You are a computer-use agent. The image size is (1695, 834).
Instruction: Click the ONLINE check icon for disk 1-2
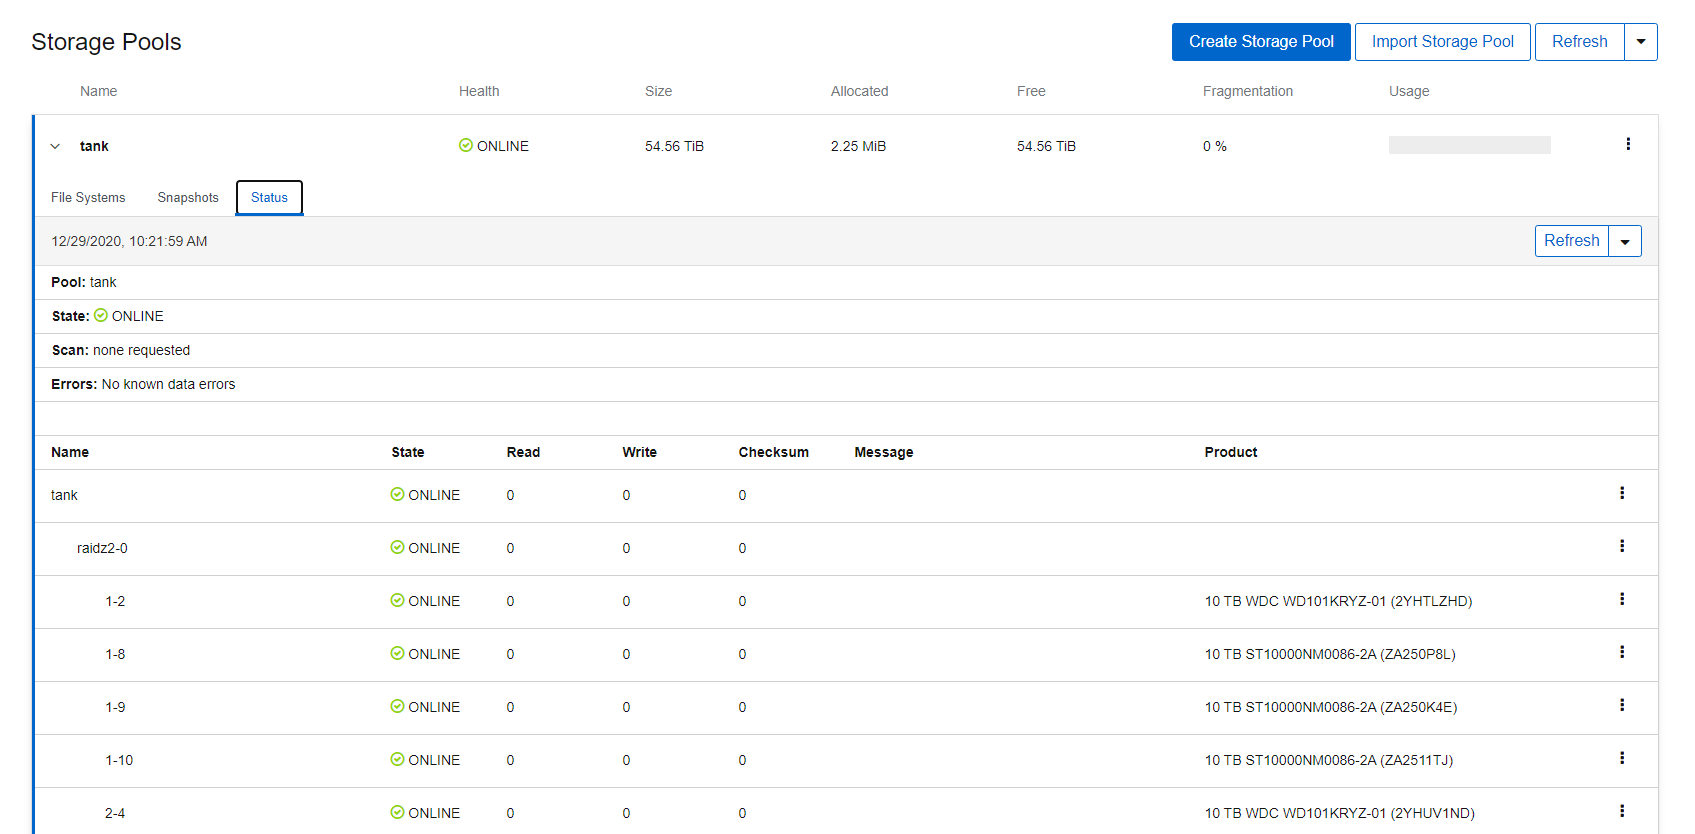397,600
